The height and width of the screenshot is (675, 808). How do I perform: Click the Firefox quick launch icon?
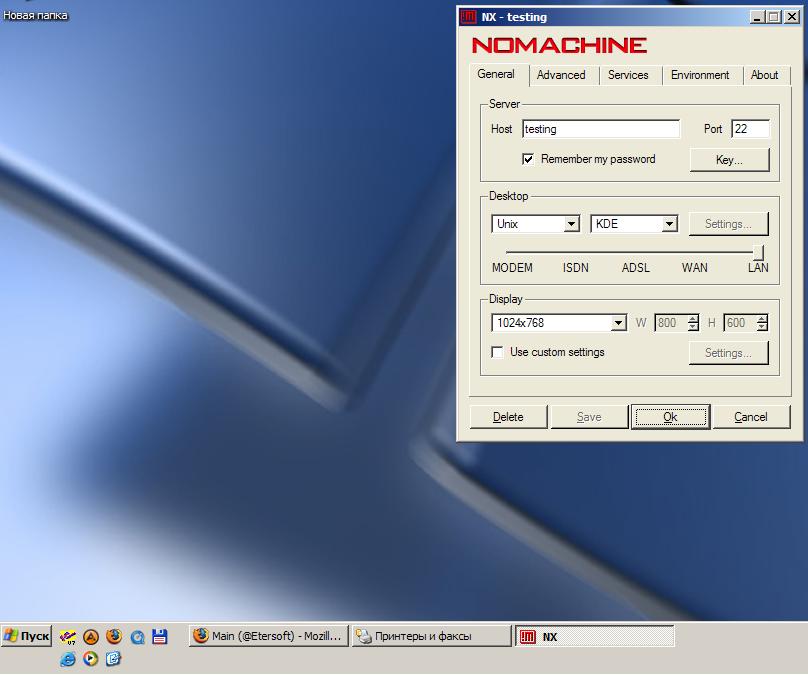[113, 636]
